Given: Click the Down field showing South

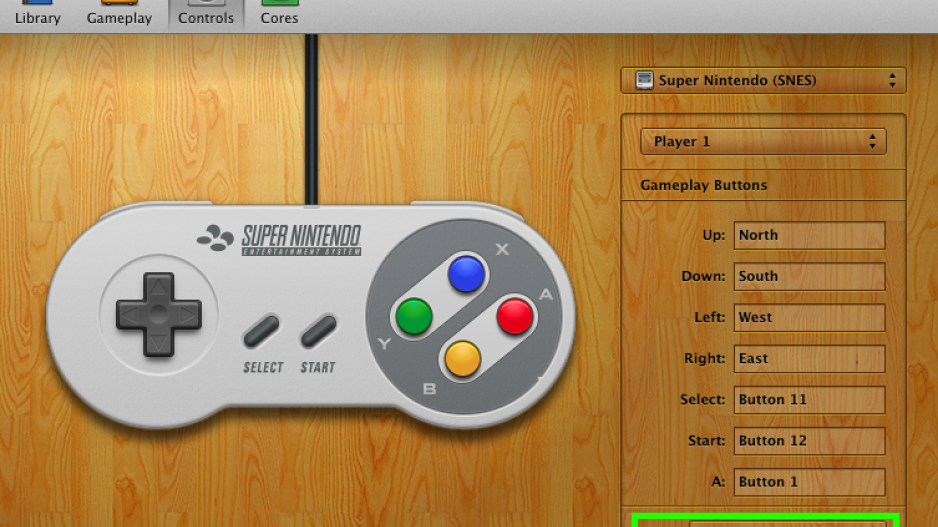Looking at the screenshot, I should [x=809, y=276].
